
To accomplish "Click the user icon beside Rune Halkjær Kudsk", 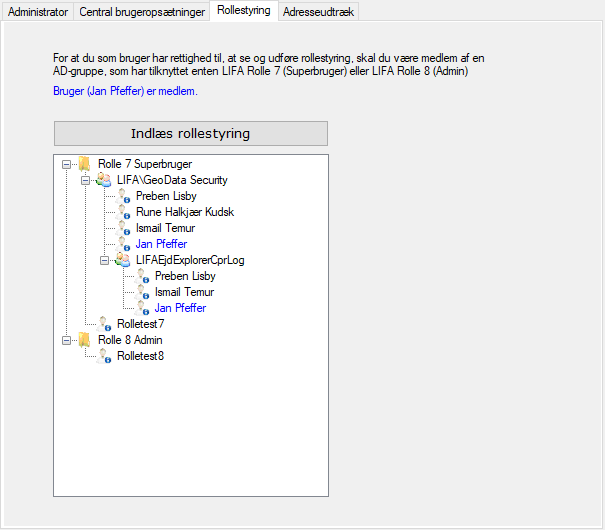I will [125, 212].
